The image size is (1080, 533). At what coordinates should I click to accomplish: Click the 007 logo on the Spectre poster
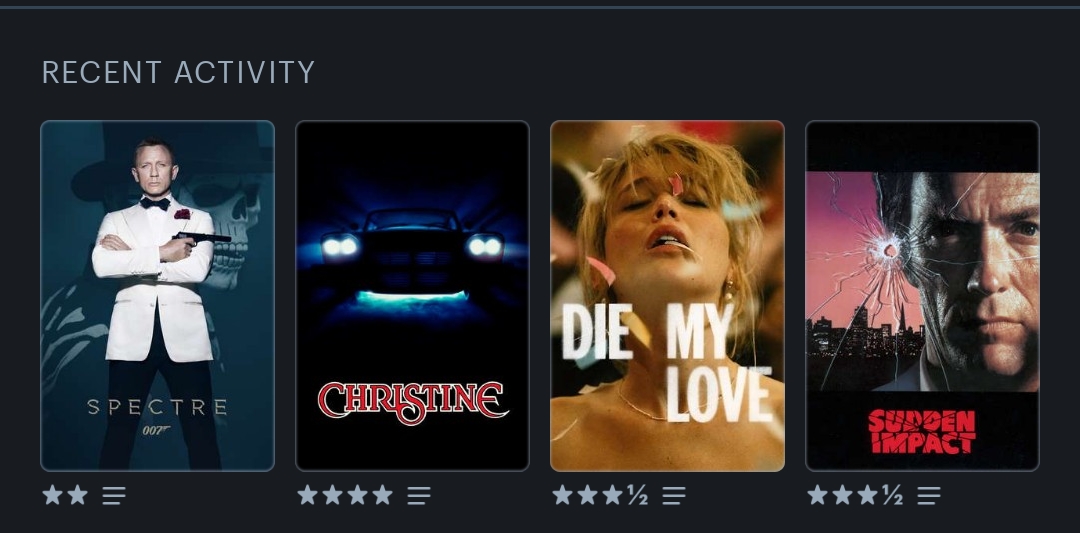click(157, 431)
